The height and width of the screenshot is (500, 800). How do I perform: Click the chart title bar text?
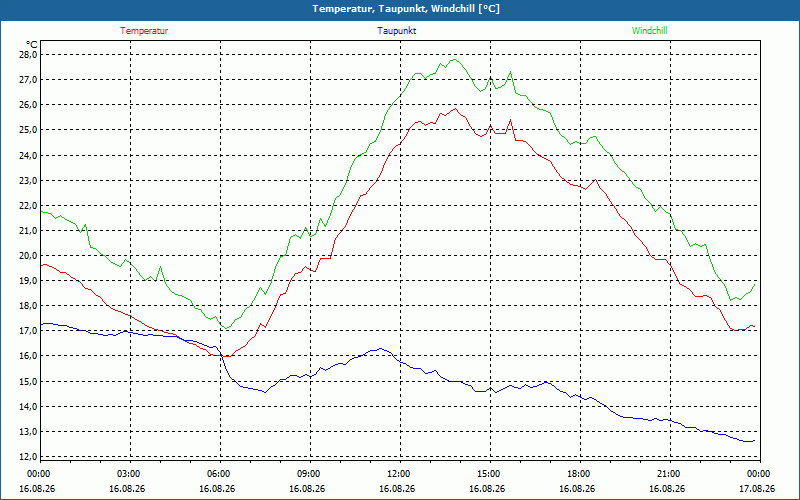(x=406, y=9)
